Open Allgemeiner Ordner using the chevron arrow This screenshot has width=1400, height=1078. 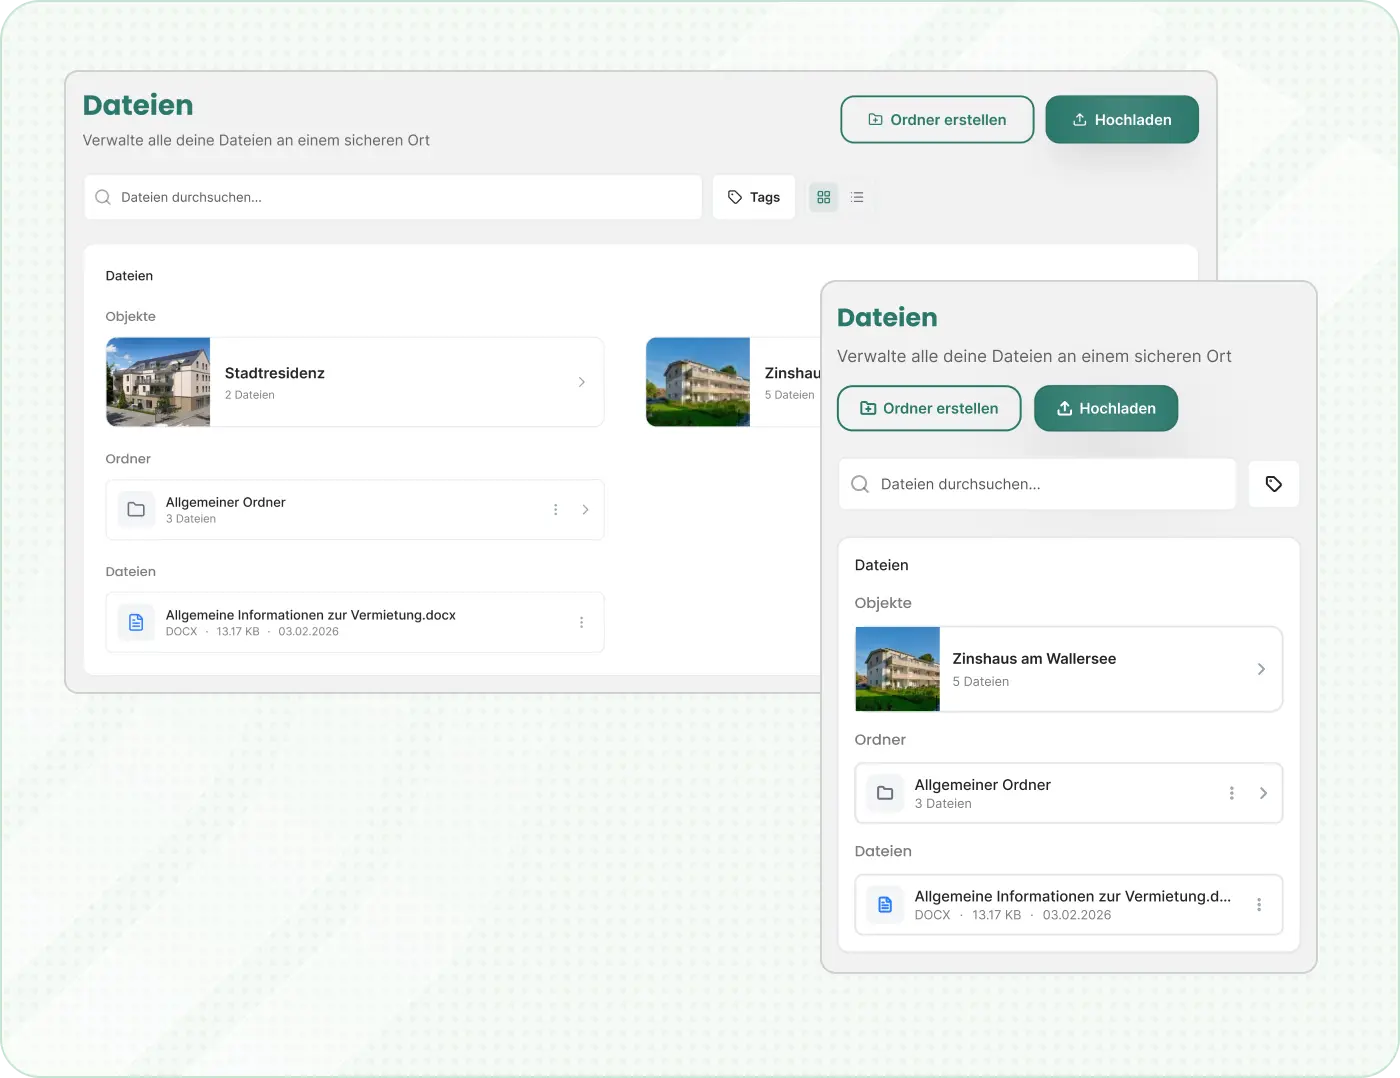point(585,509)
